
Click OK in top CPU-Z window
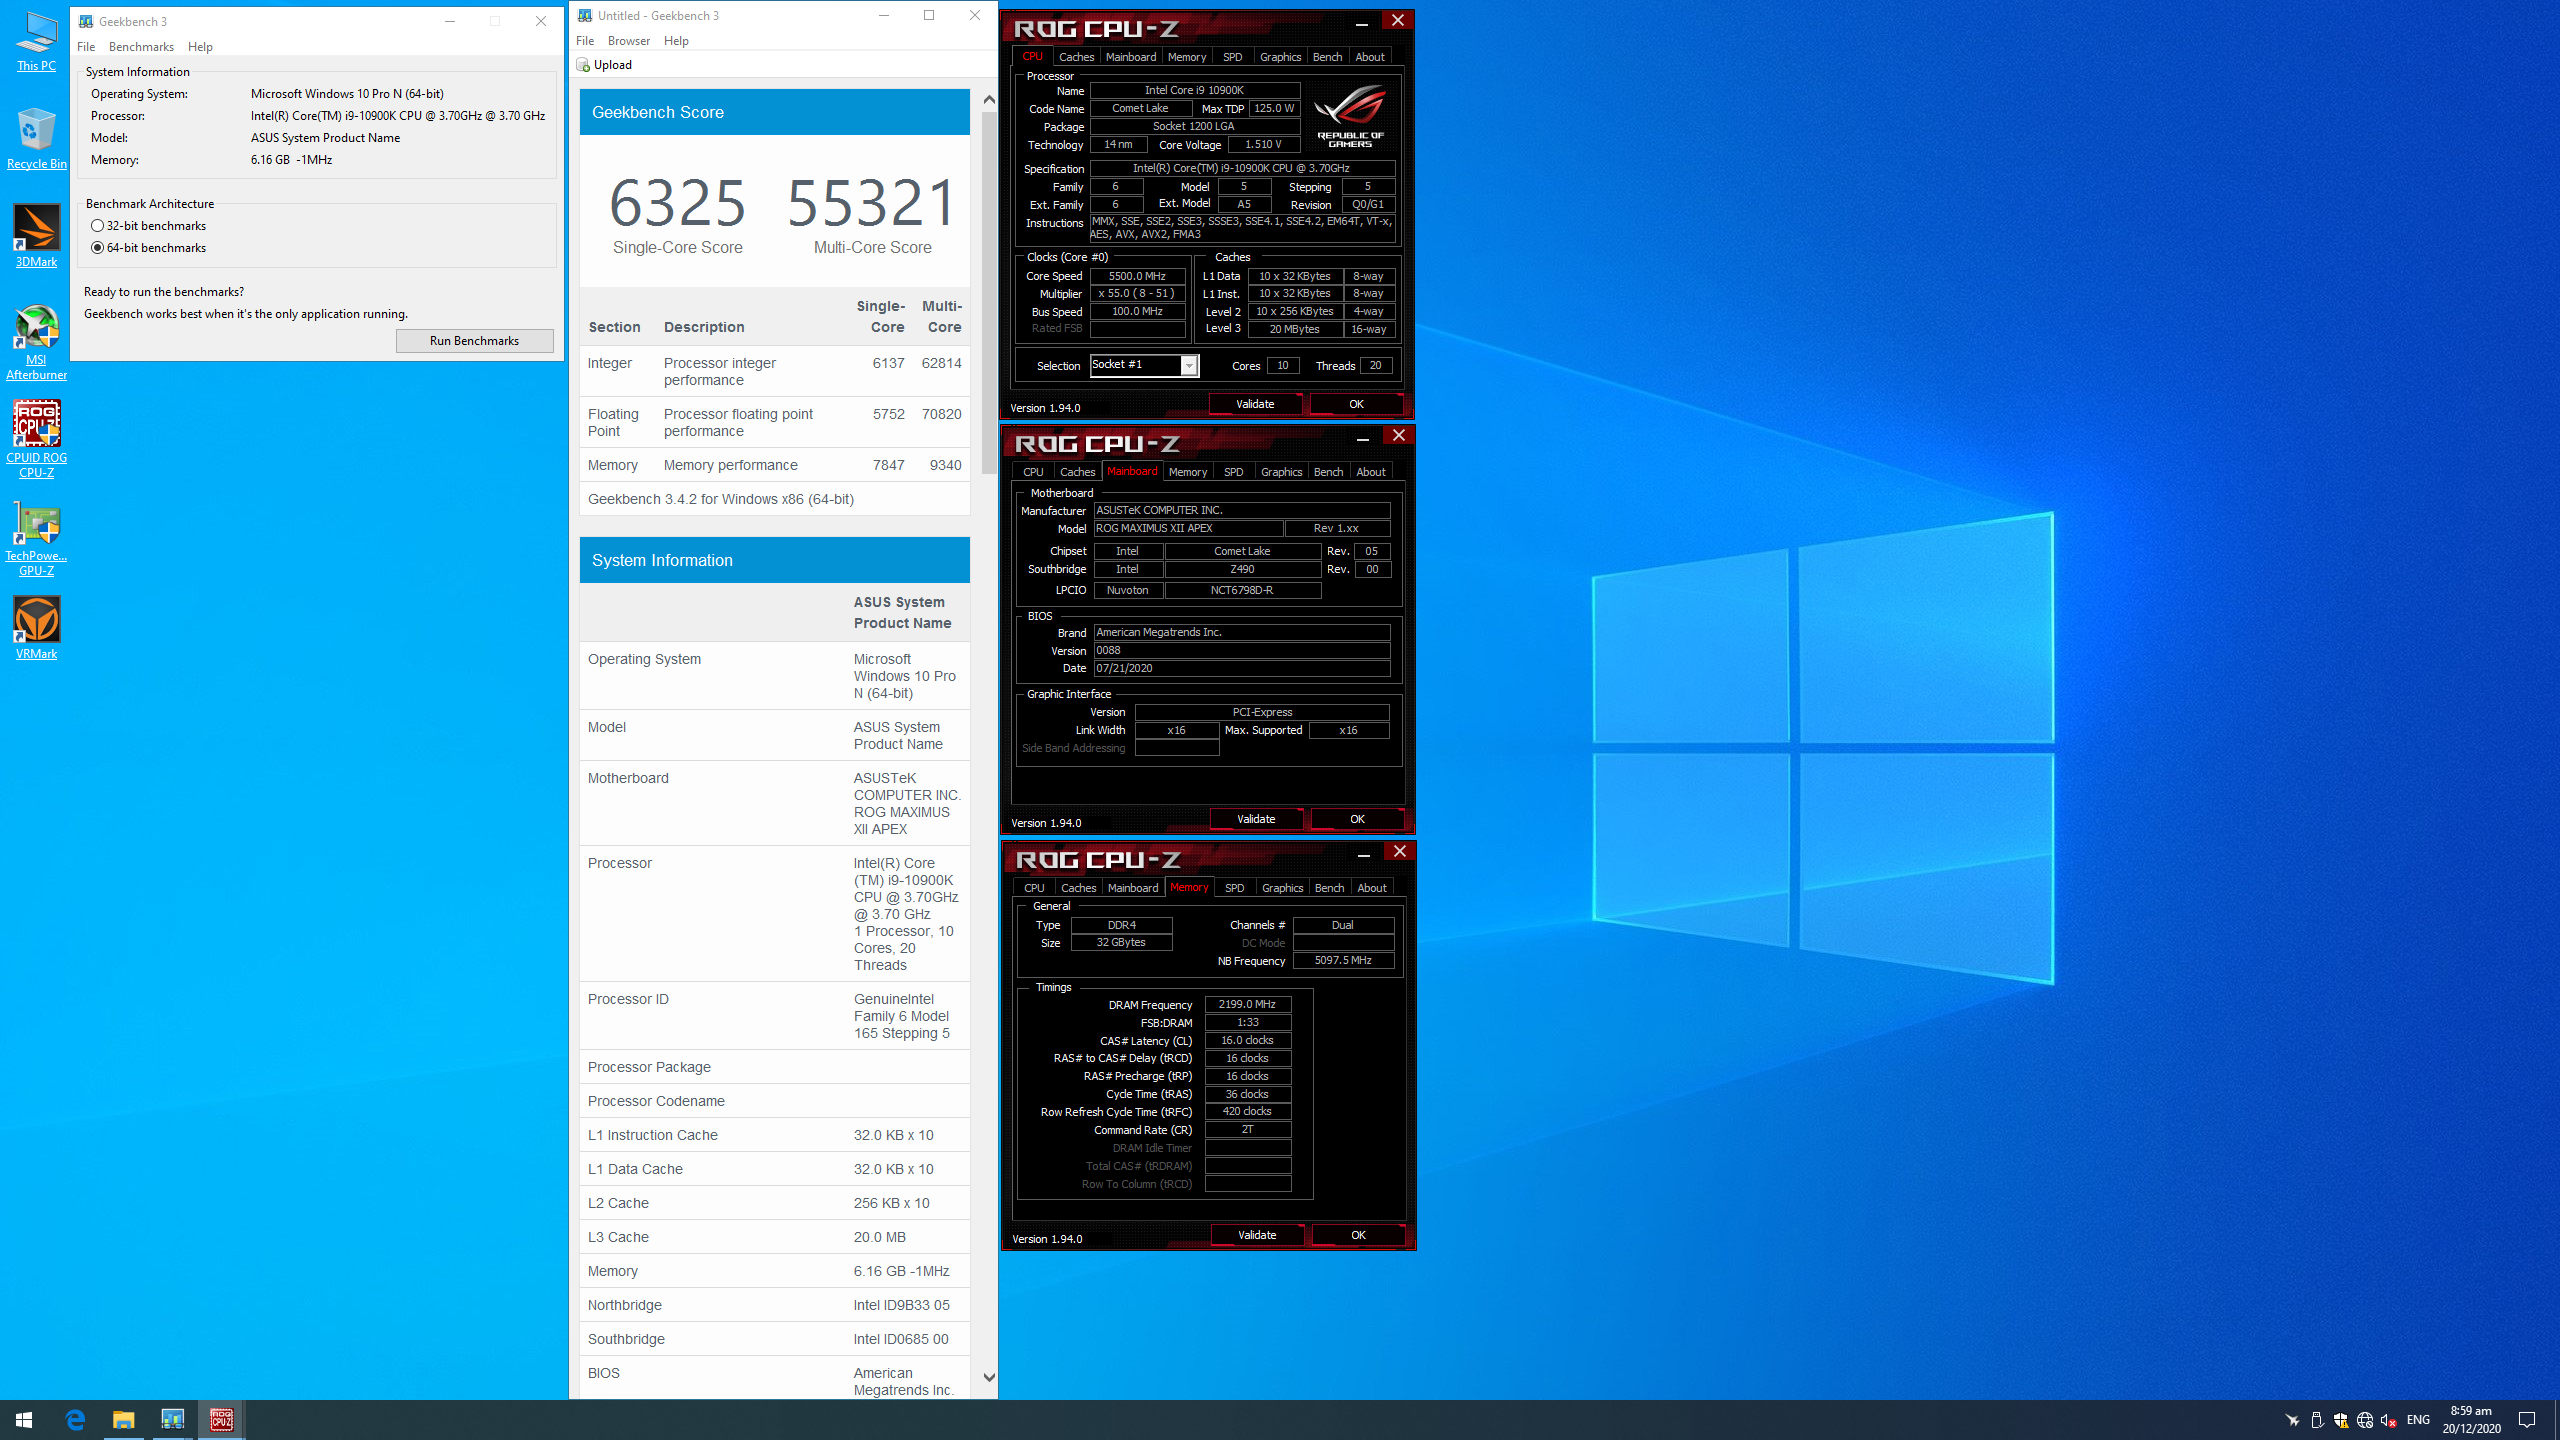1356,404
